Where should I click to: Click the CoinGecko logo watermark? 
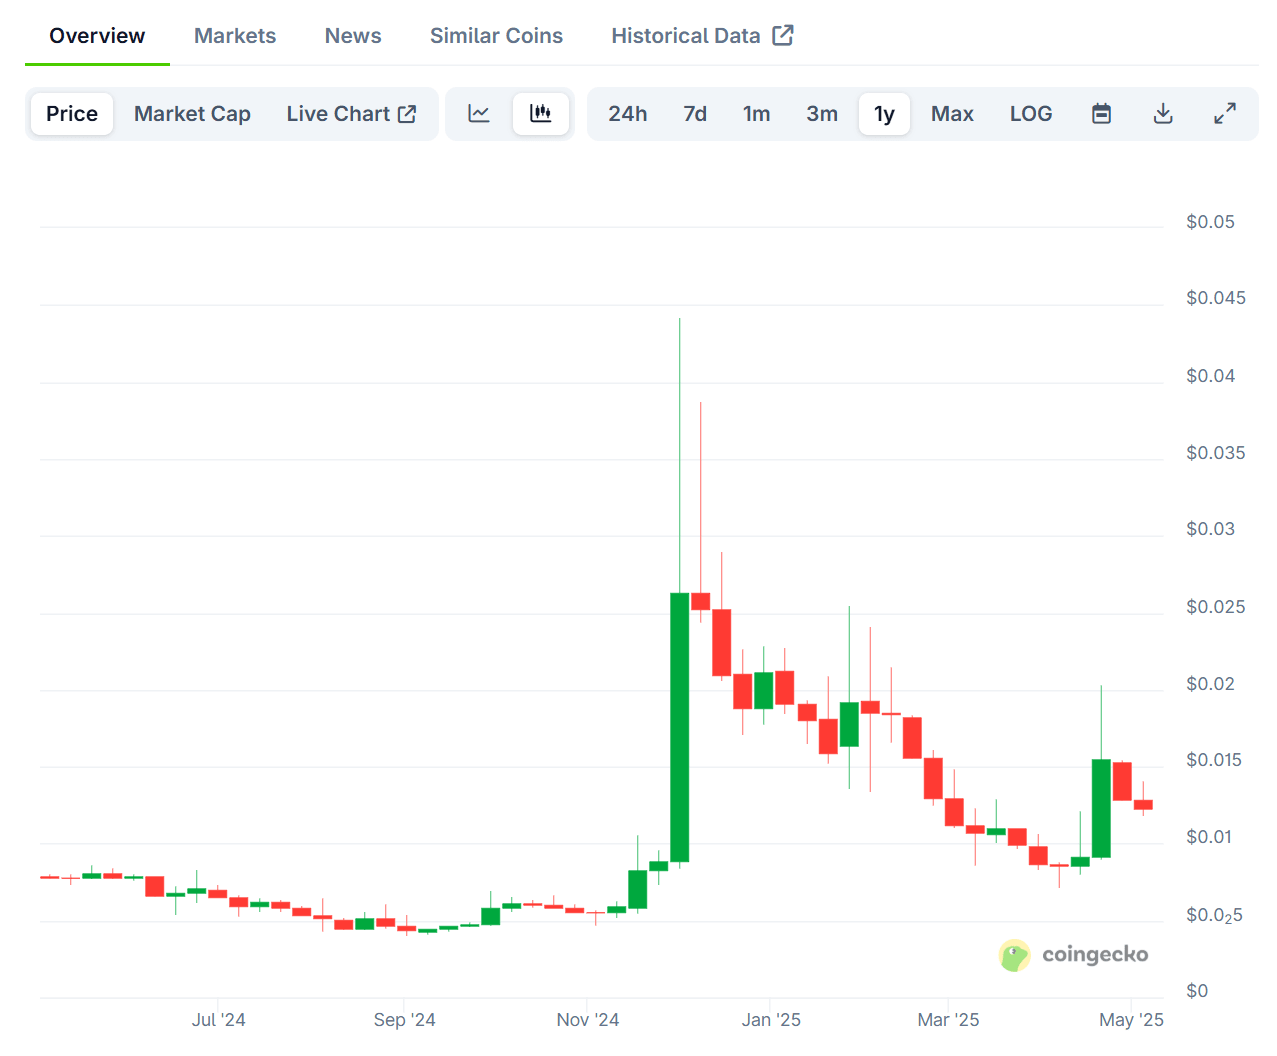click(x=1073, y=955)
